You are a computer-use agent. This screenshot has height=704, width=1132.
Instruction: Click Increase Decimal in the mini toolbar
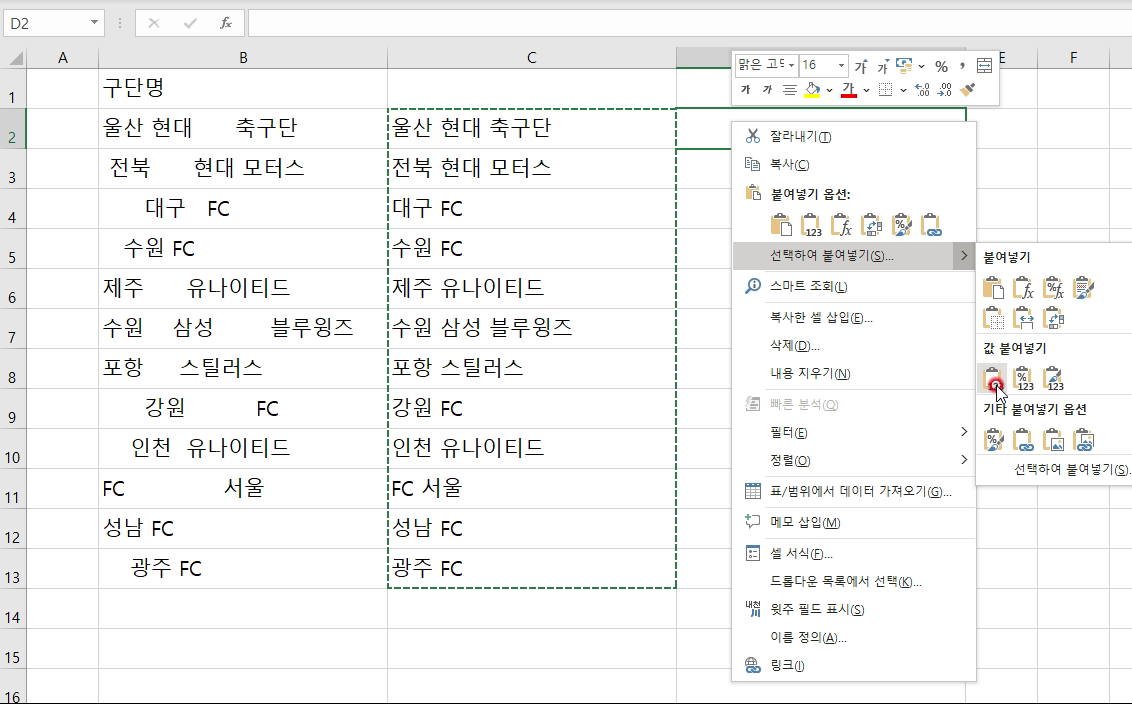(922, 90)
